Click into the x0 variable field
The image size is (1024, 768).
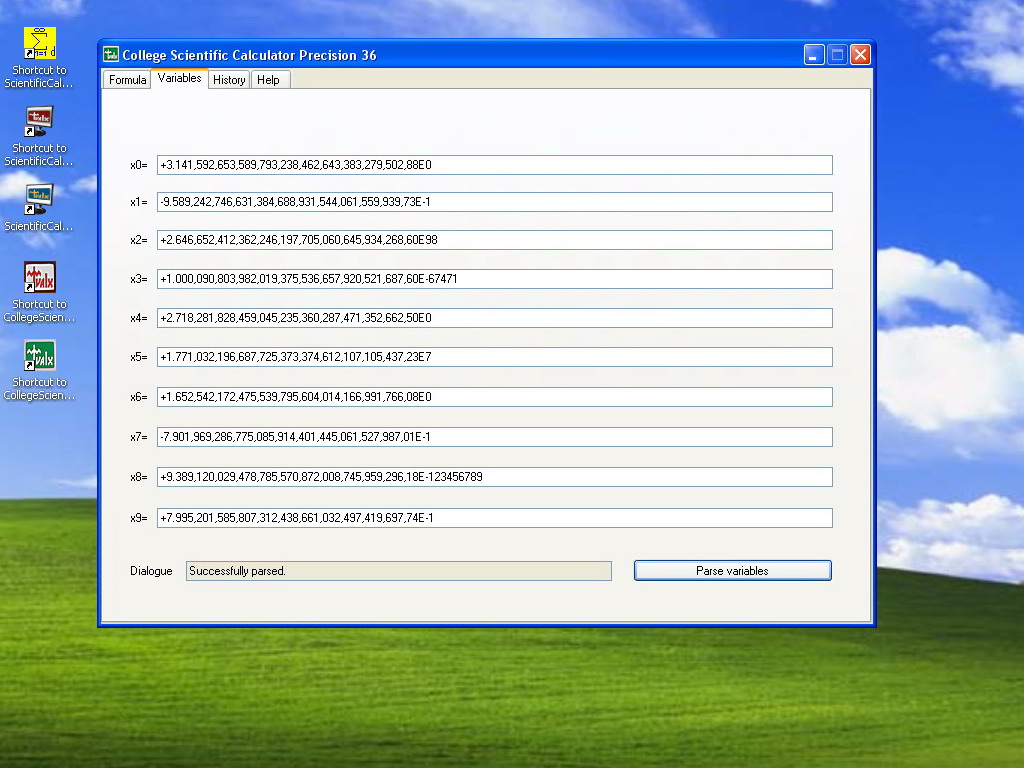click(495, 165)
